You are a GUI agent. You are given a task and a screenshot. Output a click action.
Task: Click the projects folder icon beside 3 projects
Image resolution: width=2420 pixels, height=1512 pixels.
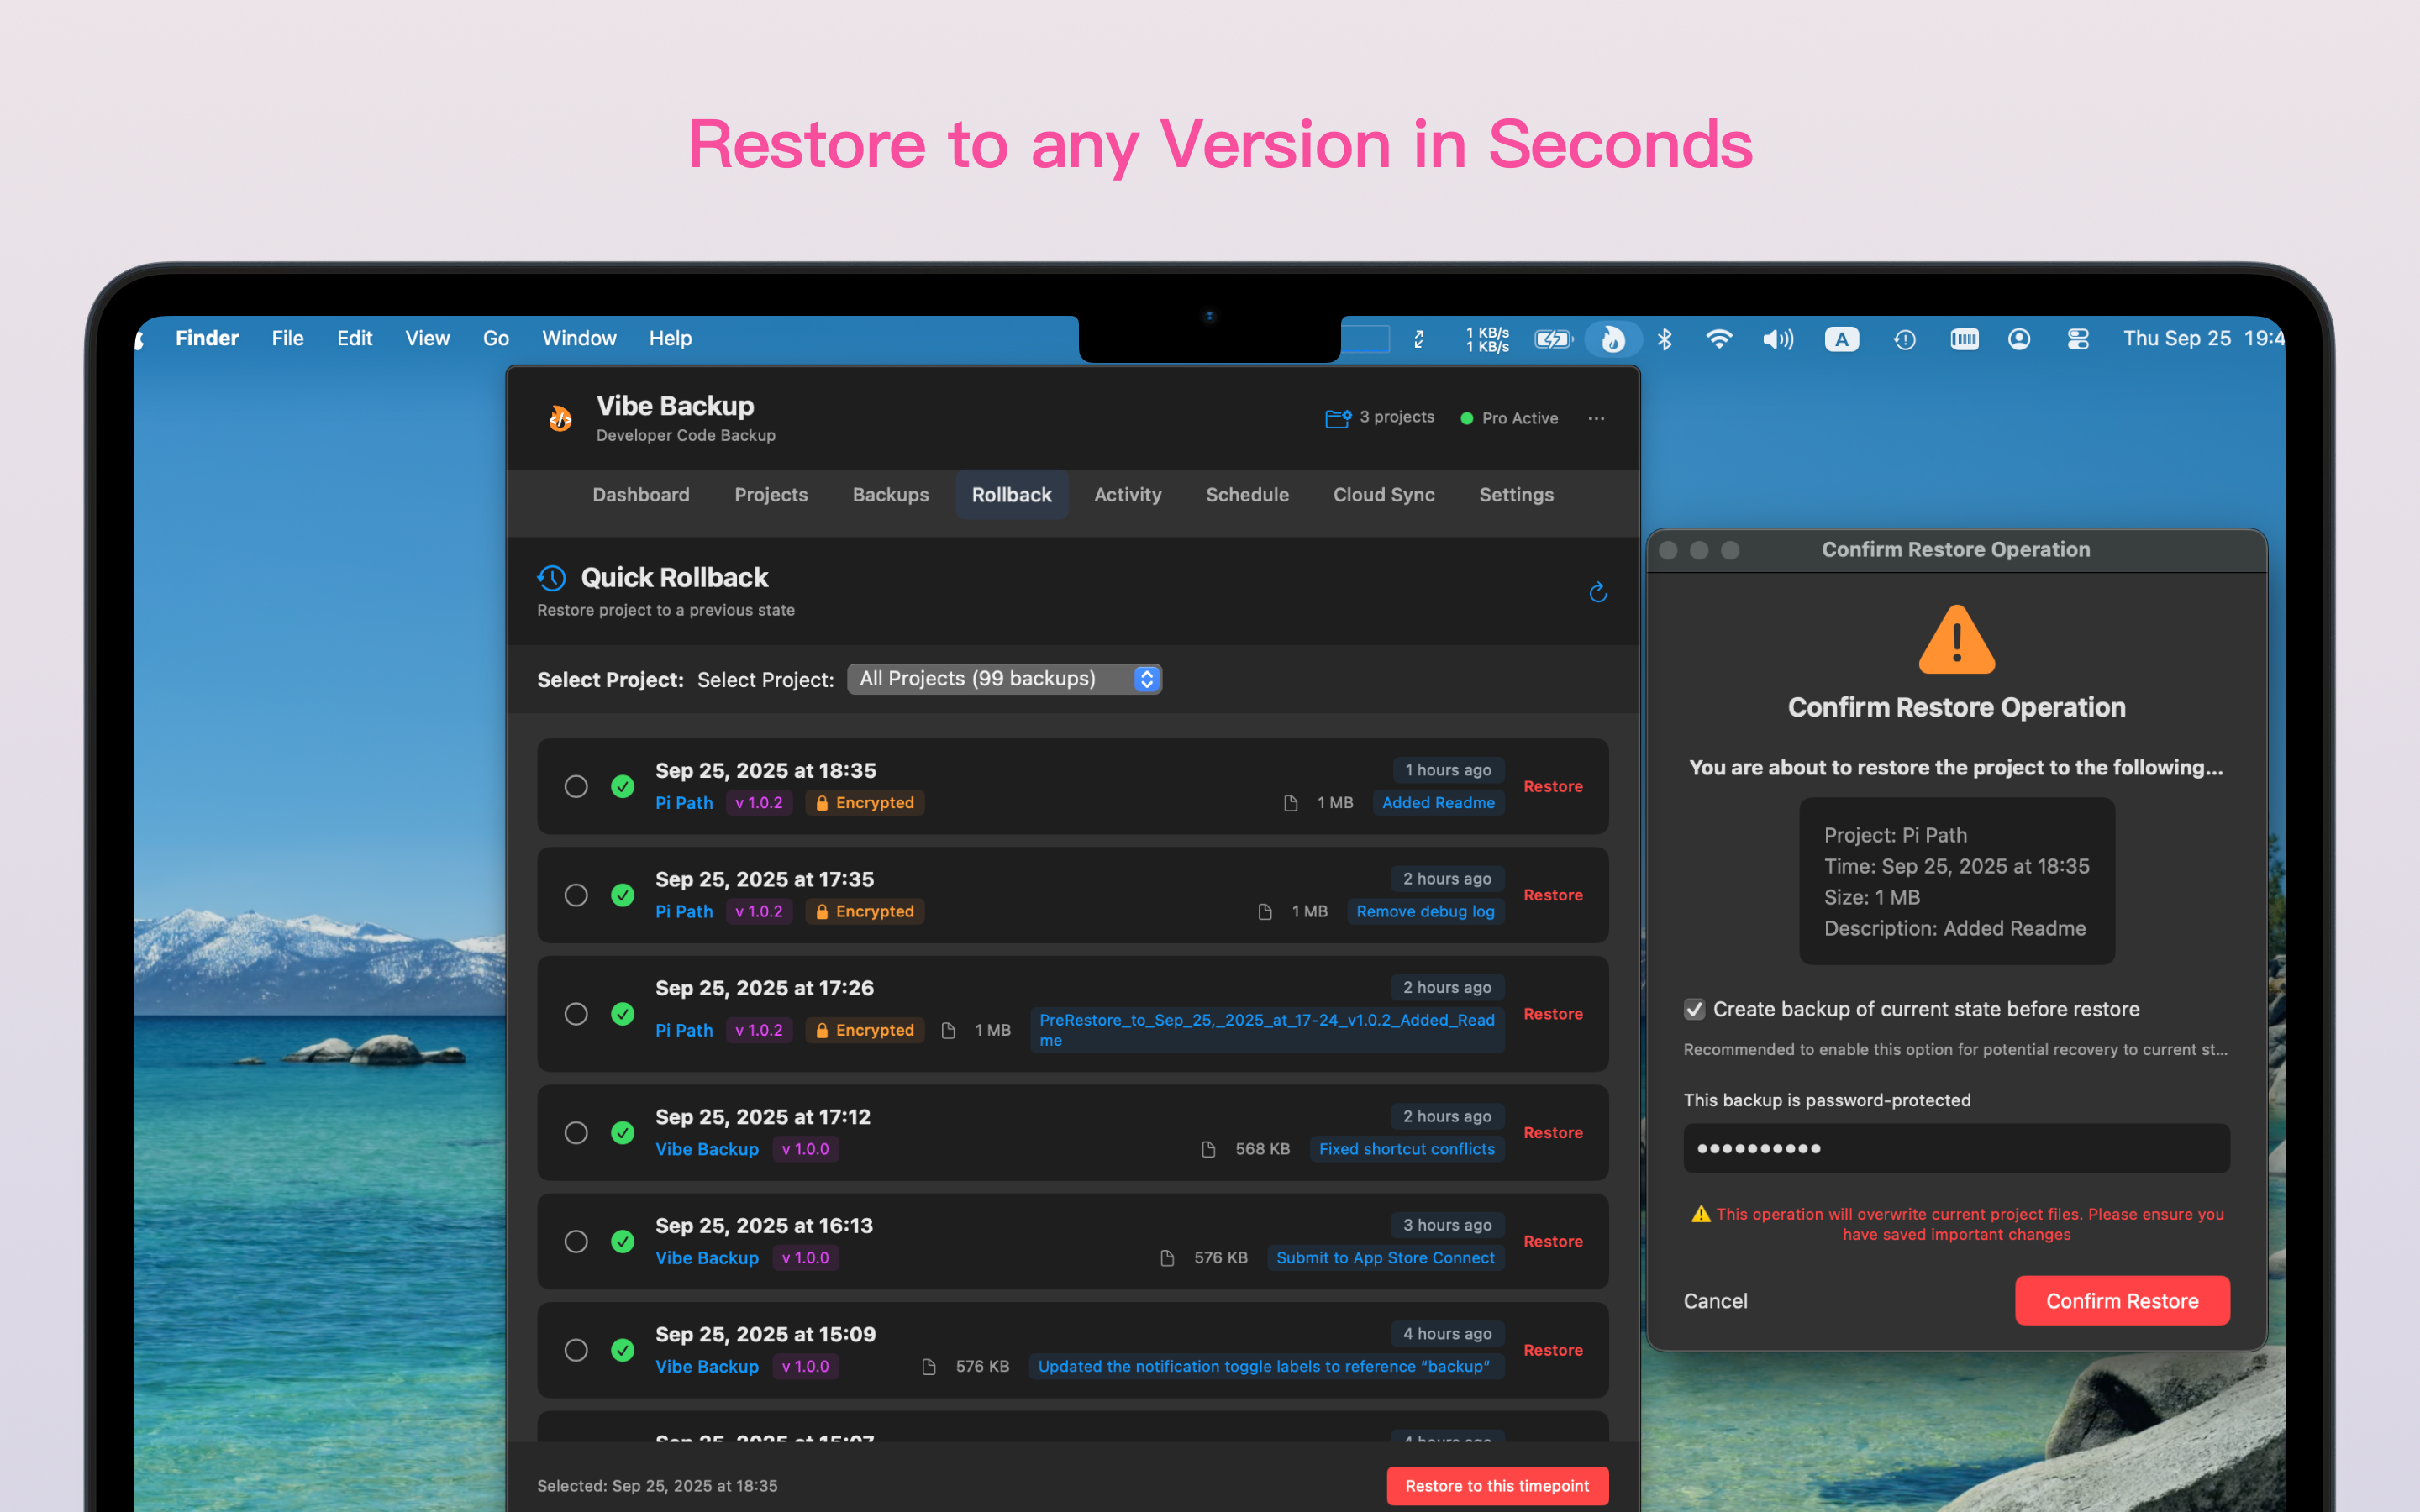click(1338, 417)
